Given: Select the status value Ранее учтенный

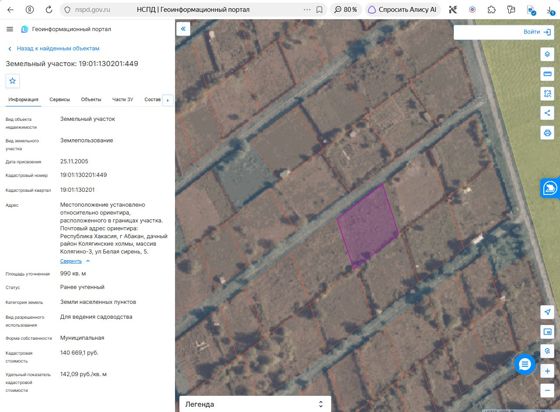Looking at the screenshot, I should click(82, 287).
